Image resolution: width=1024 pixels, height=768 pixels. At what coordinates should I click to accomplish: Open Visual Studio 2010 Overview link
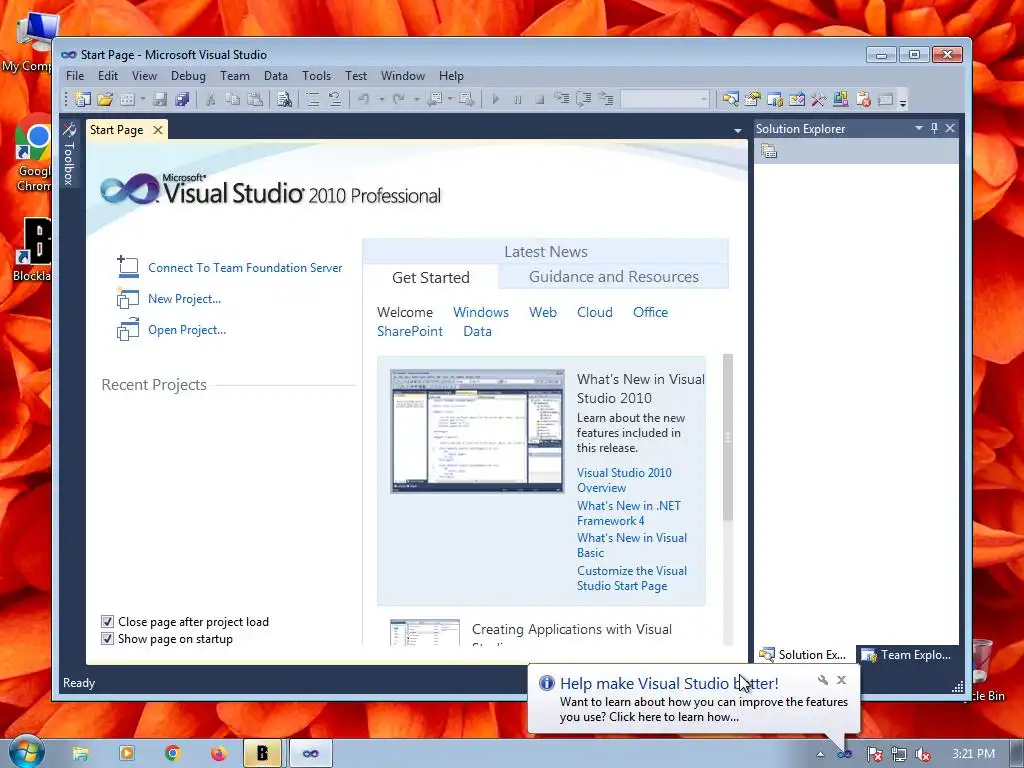(x=624, y=480)
